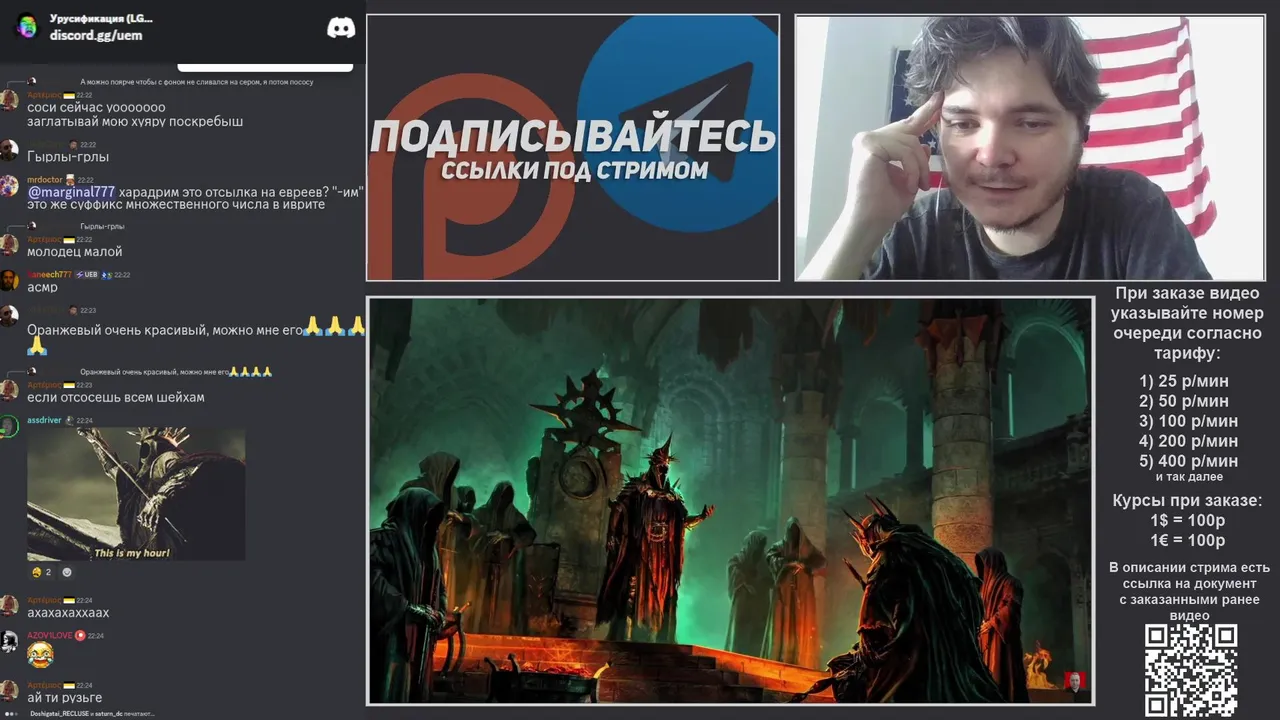Toggle the emoji reaction showing count 2
Screen dimensions: 1280x720
pyautogui.click(x=41, y=572)
